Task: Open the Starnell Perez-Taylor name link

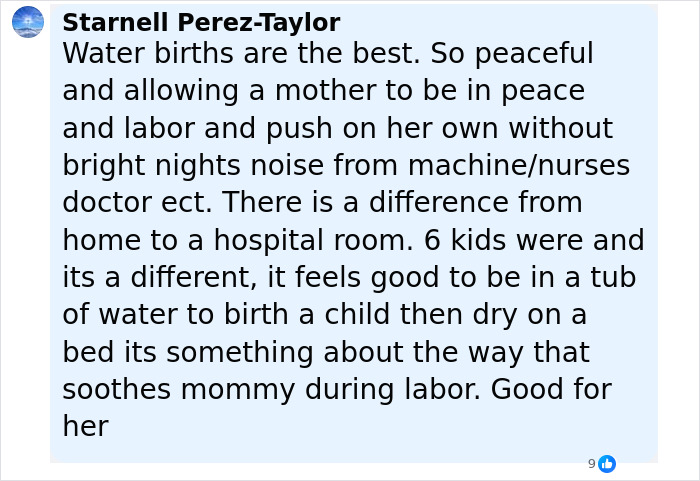Action: pos(201,22)
